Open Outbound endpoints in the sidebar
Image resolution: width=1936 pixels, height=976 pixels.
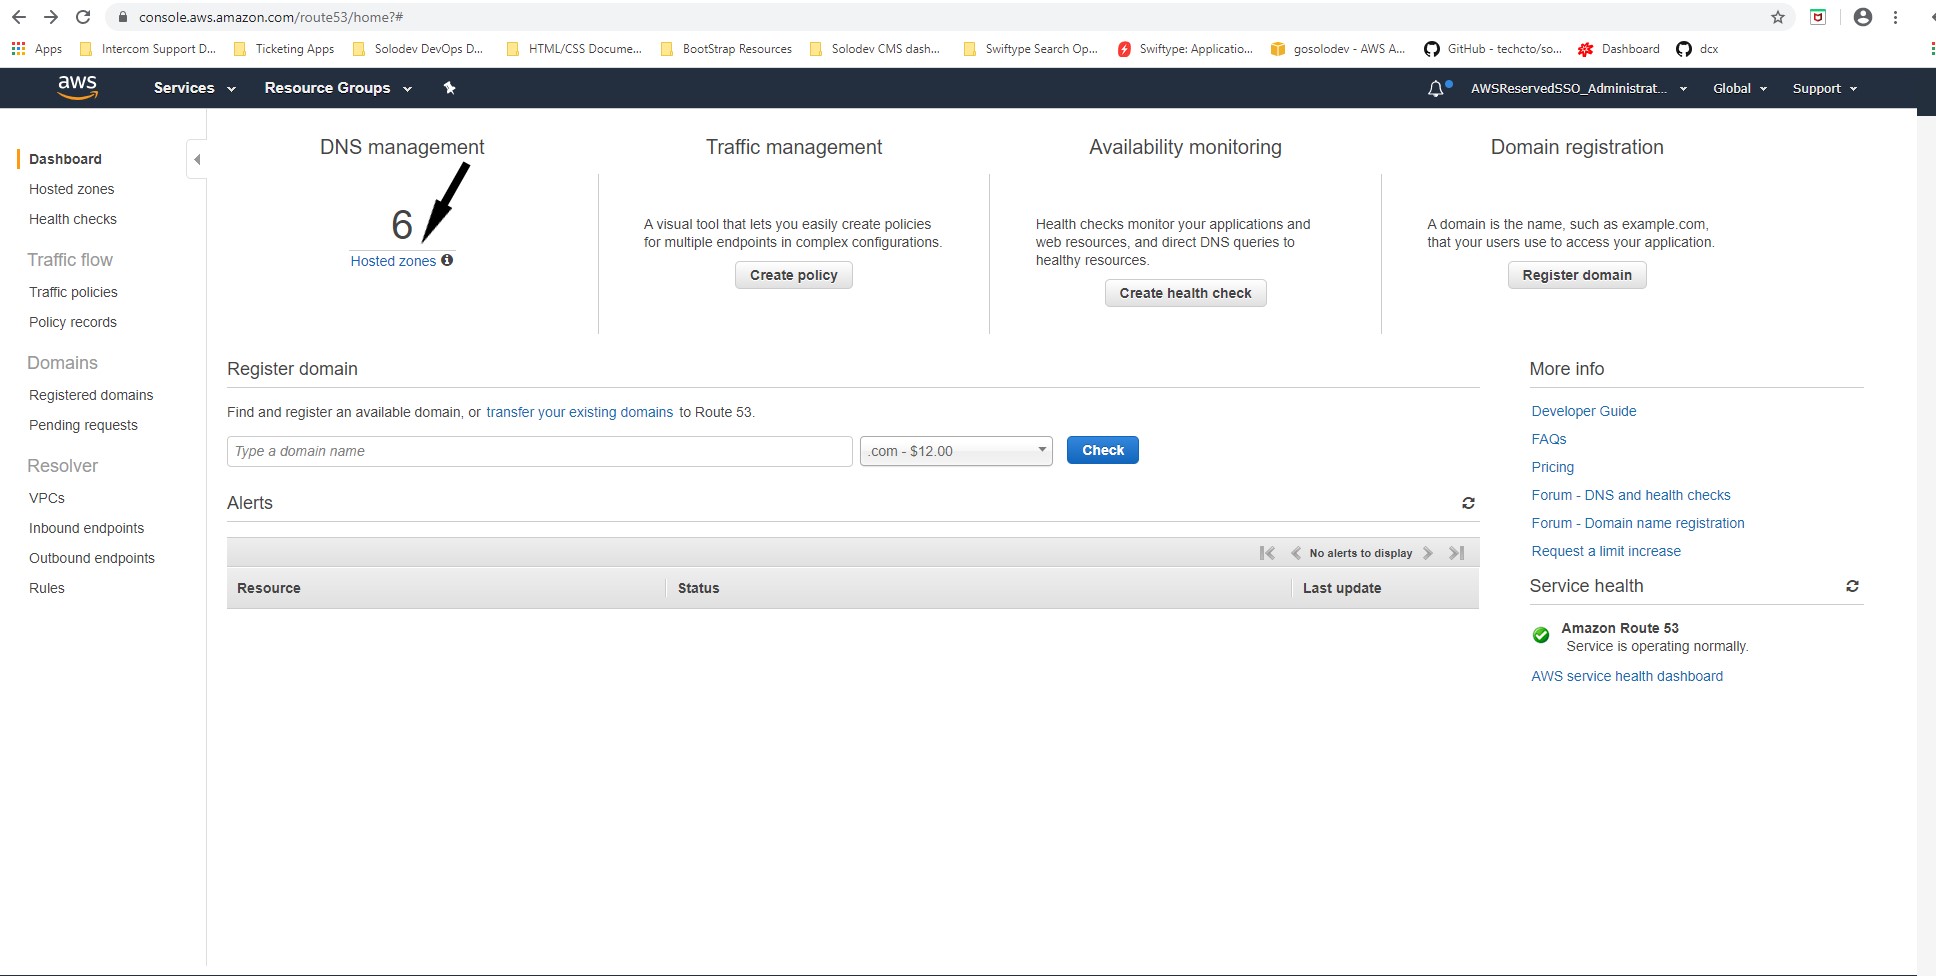(x=92, y=558)
